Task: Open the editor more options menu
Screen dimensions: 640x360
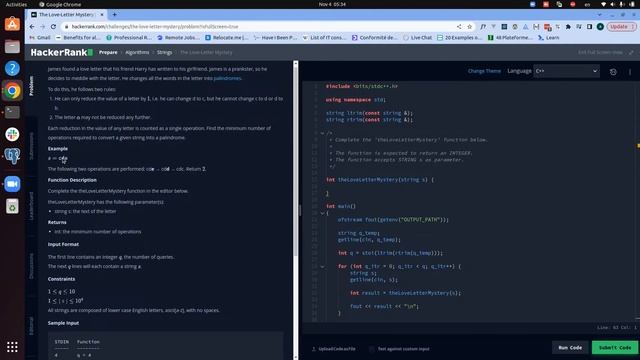Action: pos(630,71)
